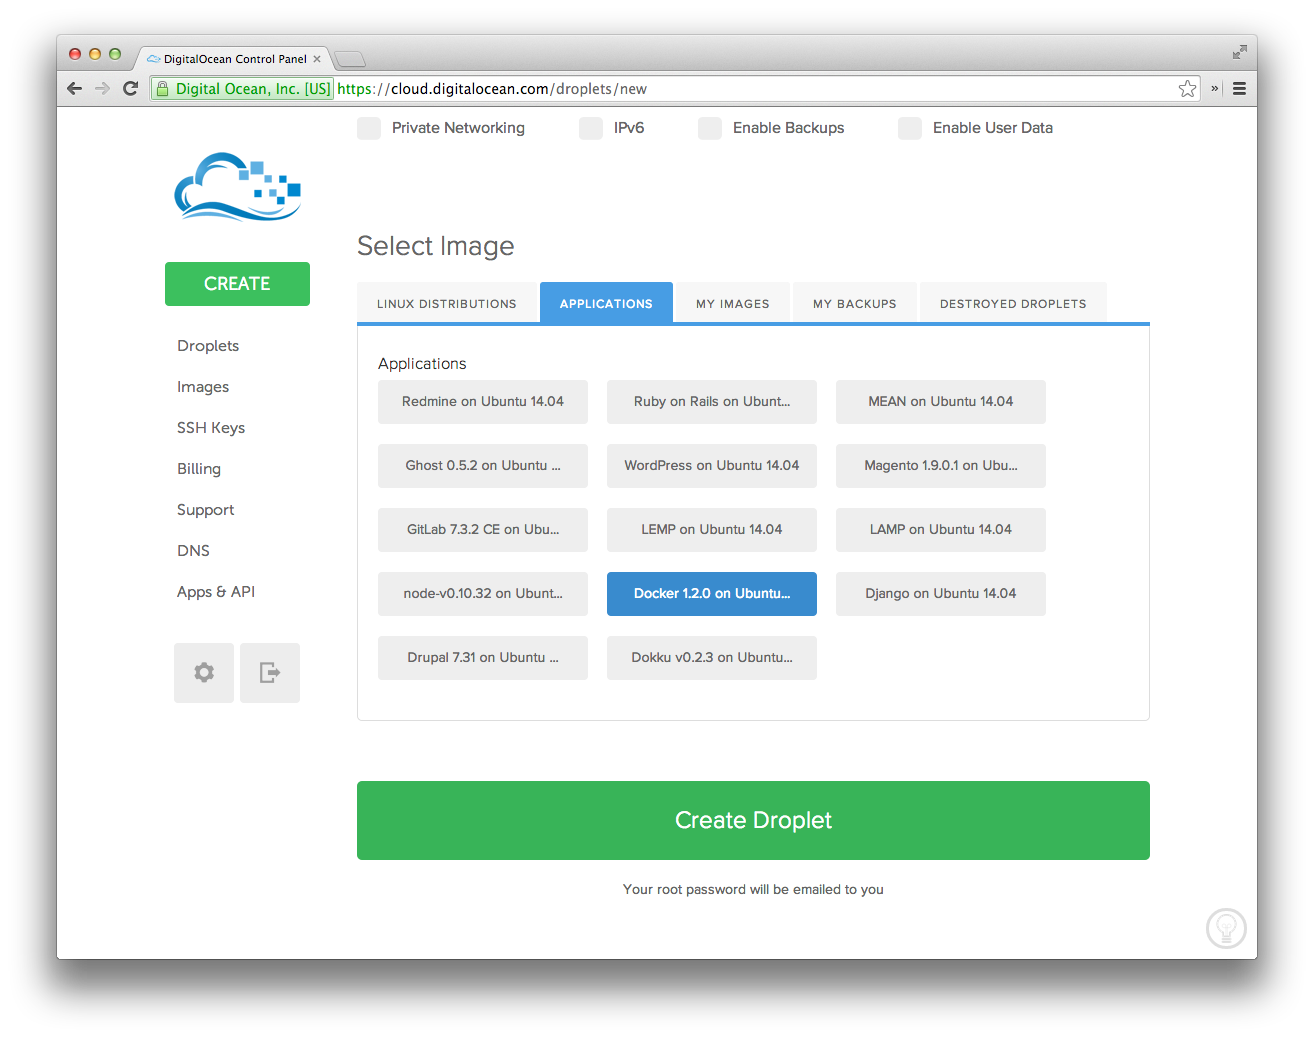Choose node-v0.10.32 on Ubuntu image
Screen dimensions: 1314x1038
483,594
